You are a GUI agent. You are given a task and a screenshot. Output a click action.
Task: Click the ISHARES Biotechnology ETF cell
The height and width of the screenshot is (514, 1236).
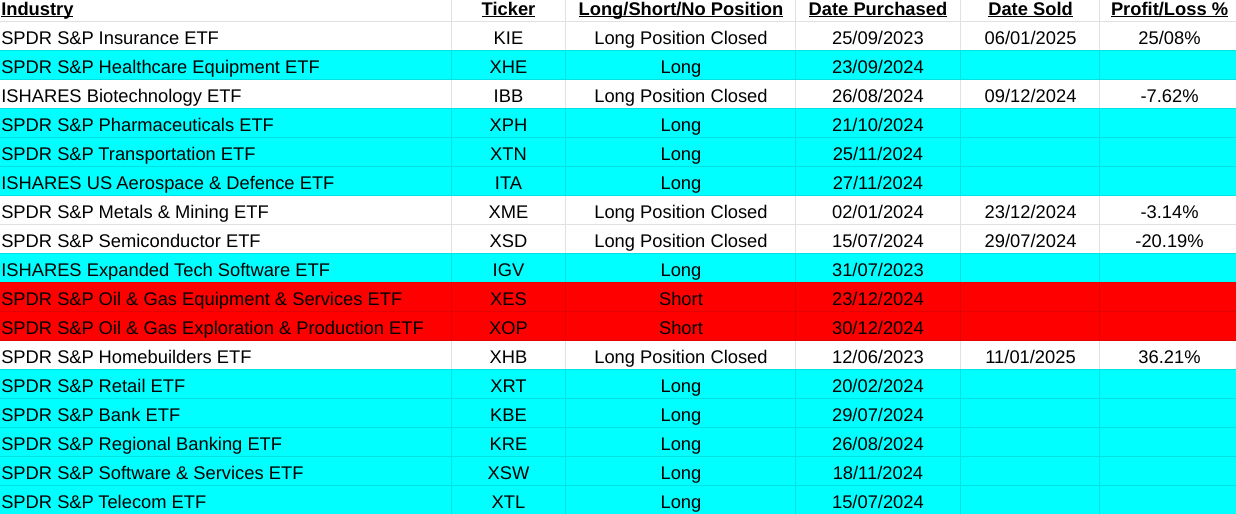(121, 96)
